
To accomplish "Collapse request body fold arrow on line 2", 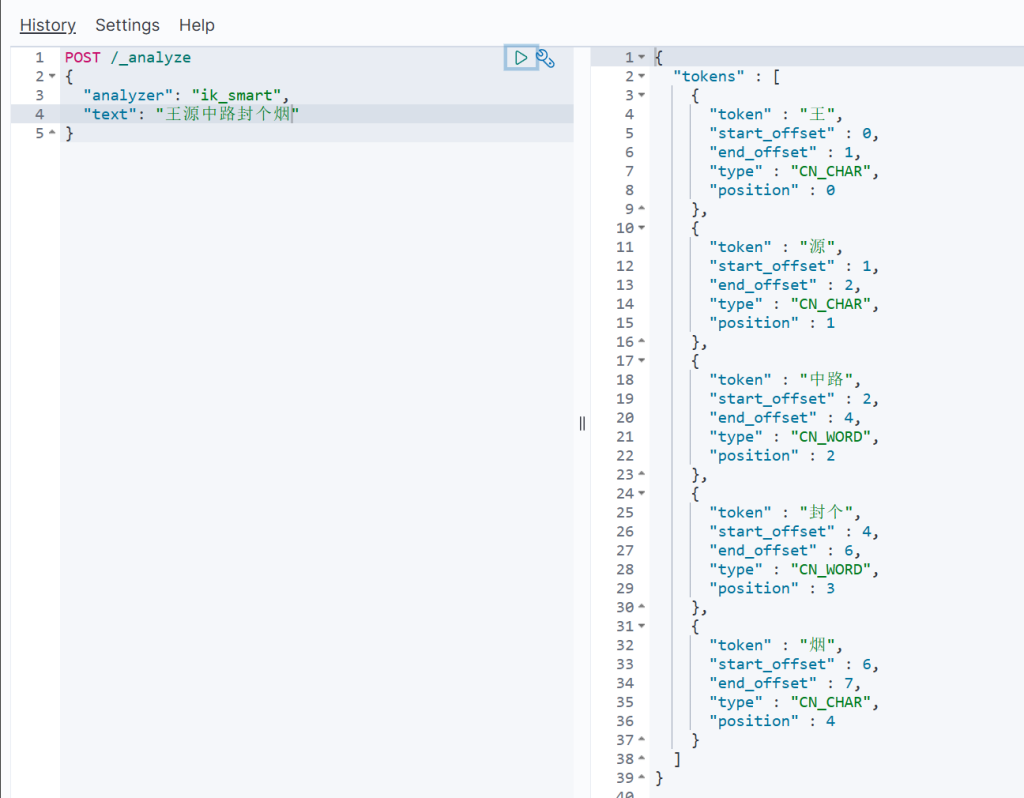I will pos(51,77).
